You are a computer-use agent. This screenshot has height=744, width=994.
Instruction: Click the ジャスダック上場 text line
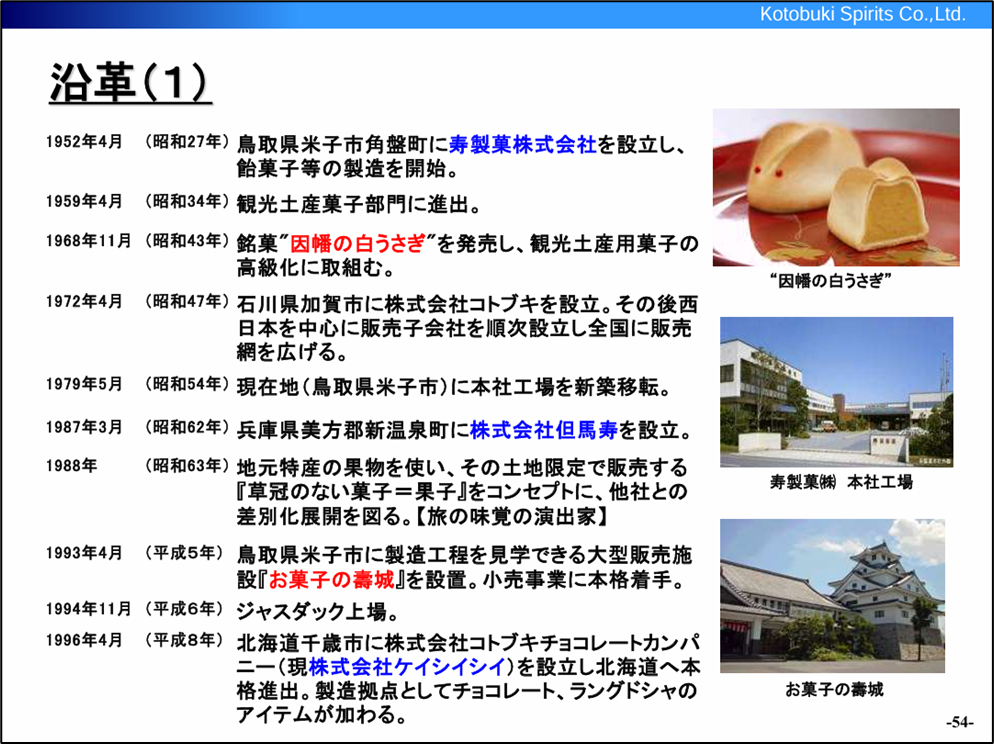point(316,610)
